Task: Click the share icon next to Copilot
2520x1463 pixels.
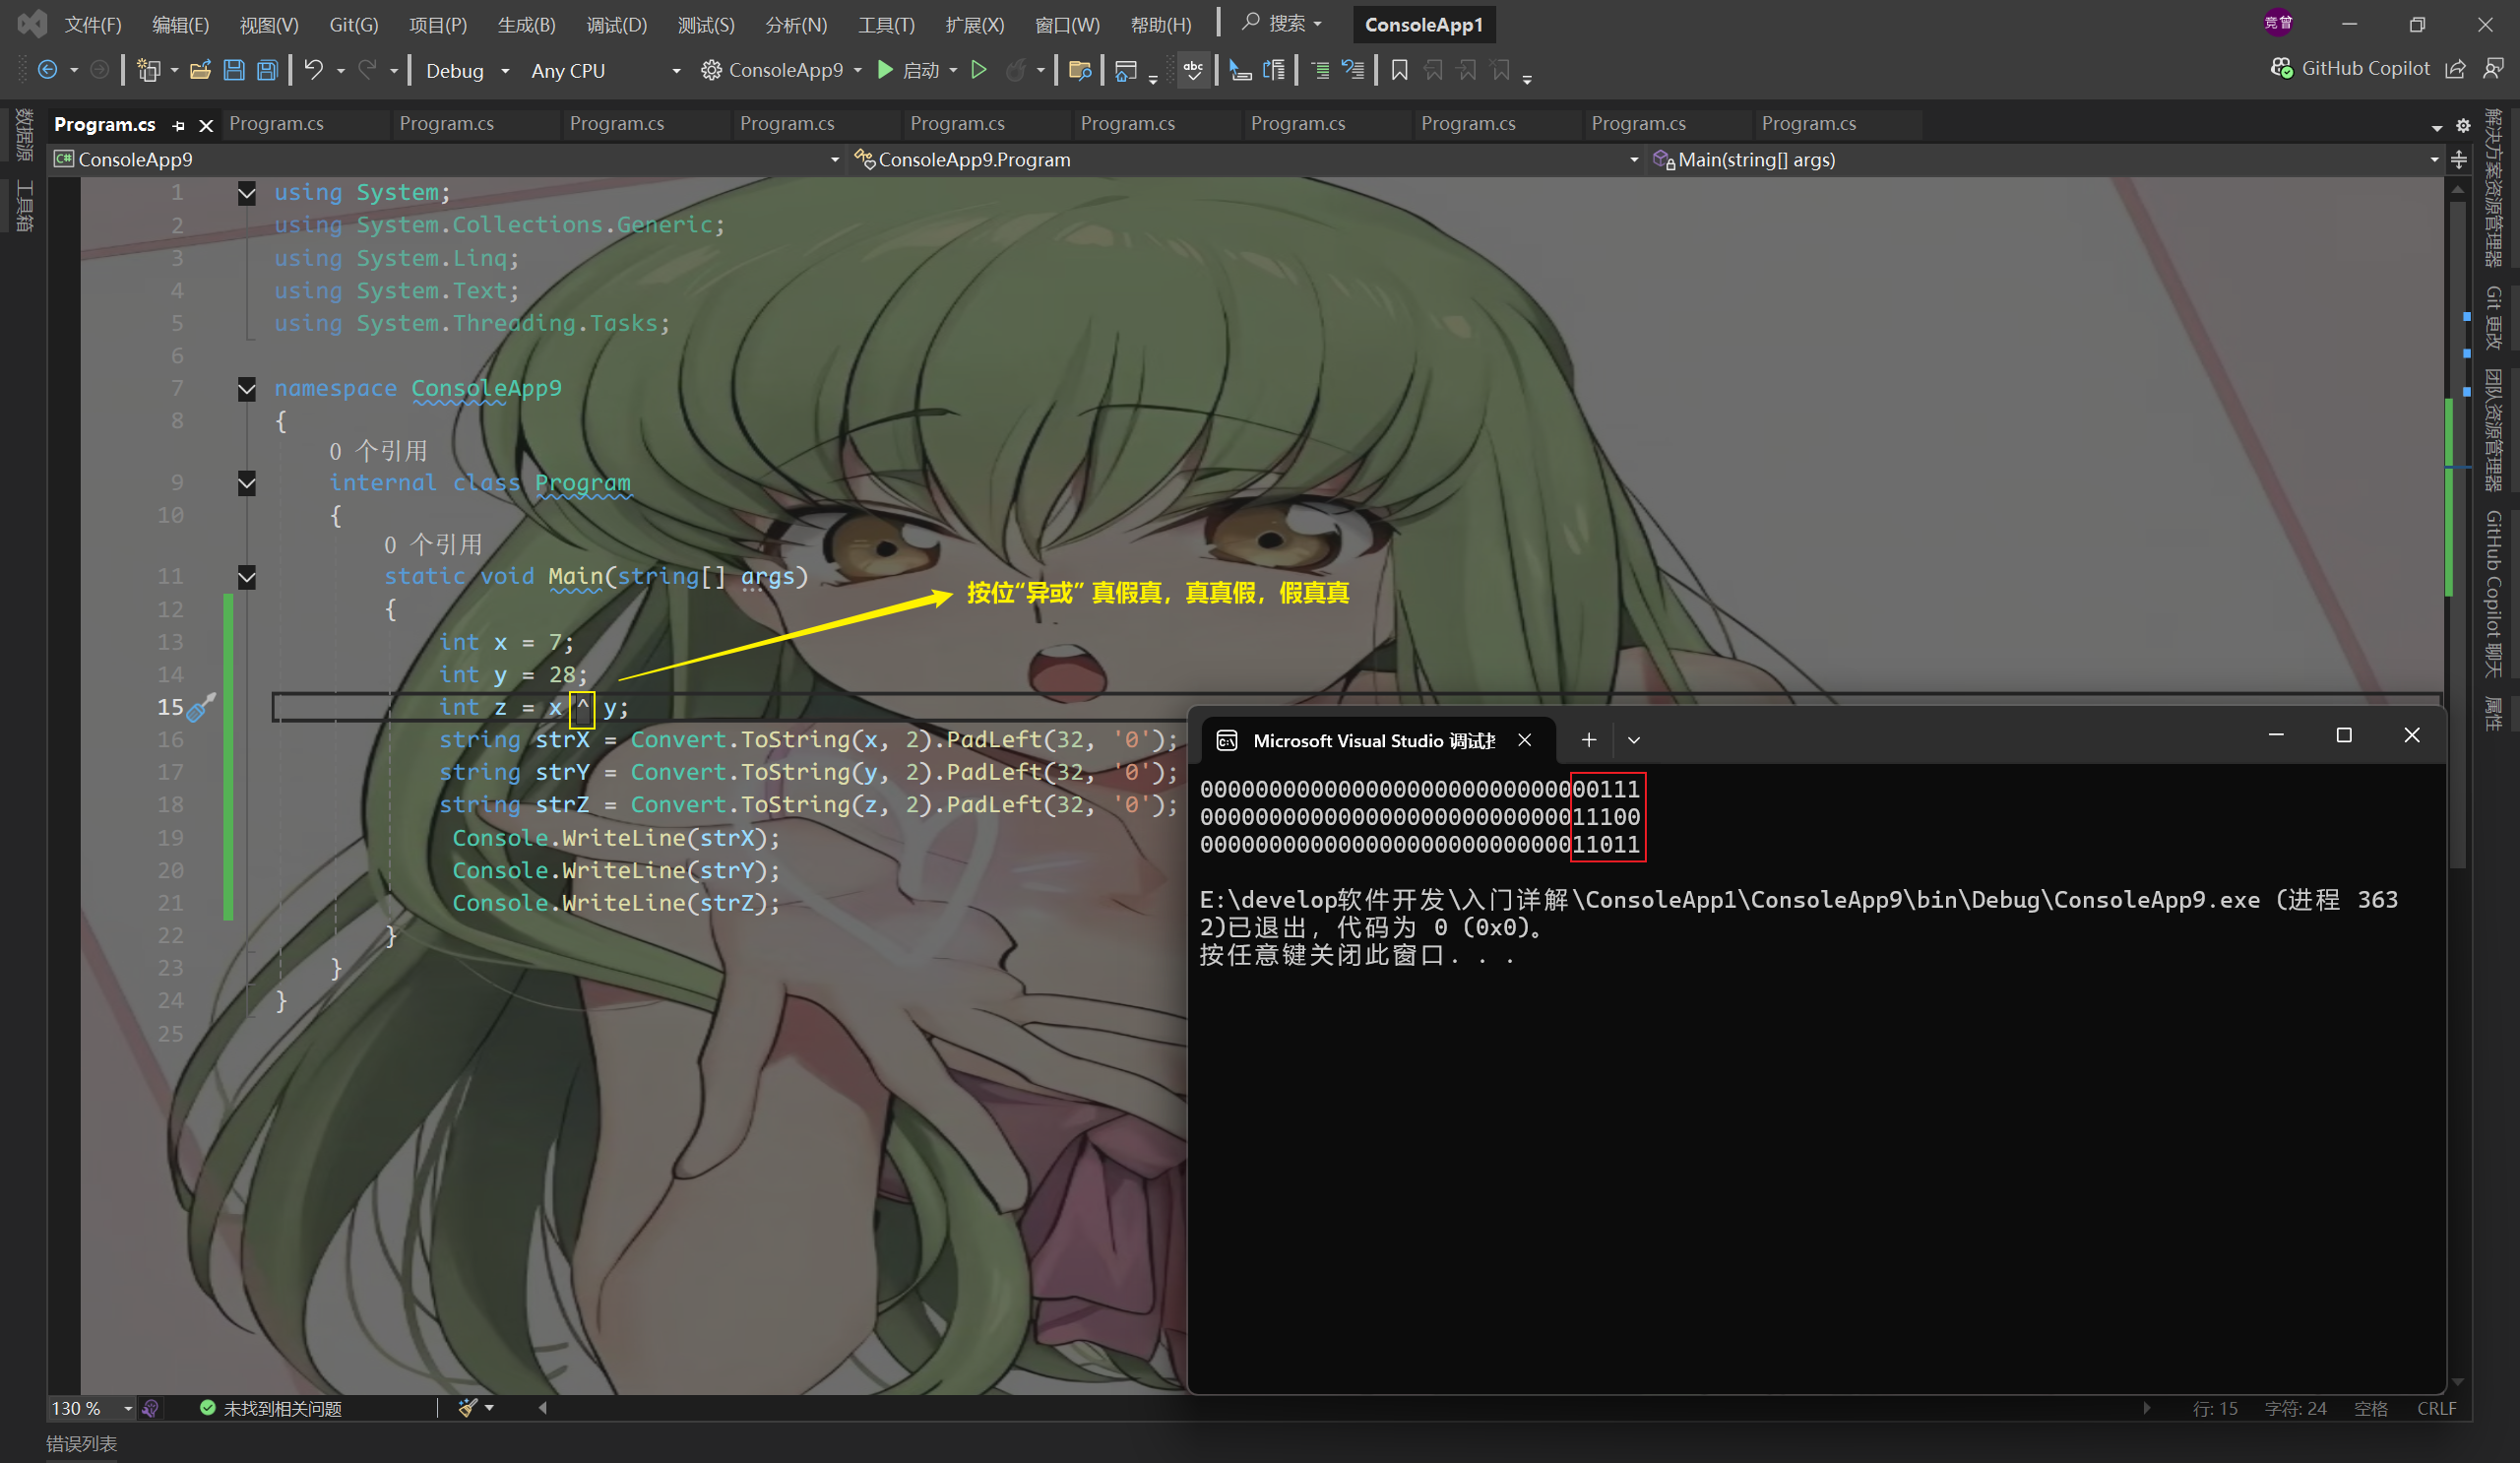Action: click(x=2455, y=68)
